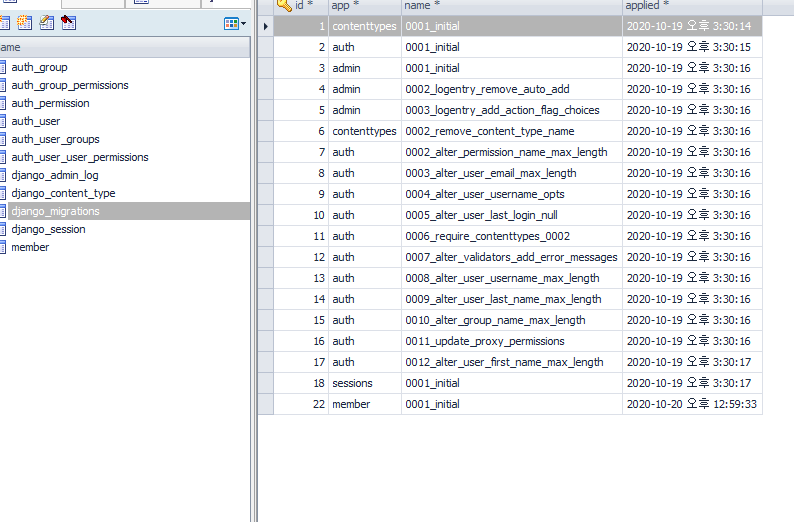Click the 0003_logentry_add_action_flag_choices cell
The height and width of the screenshot is (522, 794).
click(x=511, y=110)
